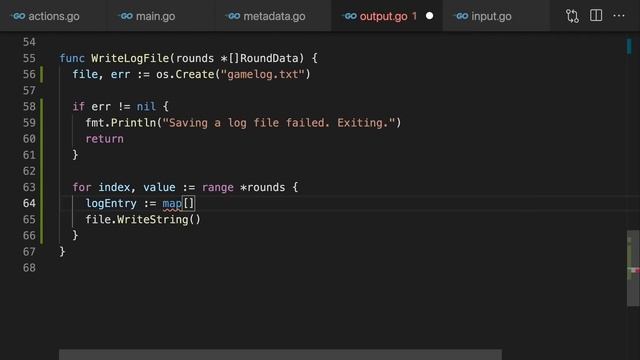Click the error count 1 on output.go tab
Image resolution: width=640 pixels, height=360 pixels.
tap(414, 16)
